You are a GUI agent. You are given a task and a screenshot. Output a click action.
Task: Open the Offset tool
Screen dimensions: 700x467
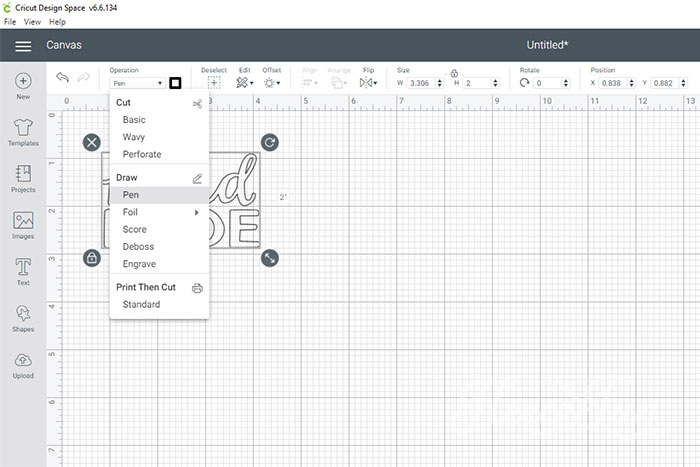tap(271, 83)
